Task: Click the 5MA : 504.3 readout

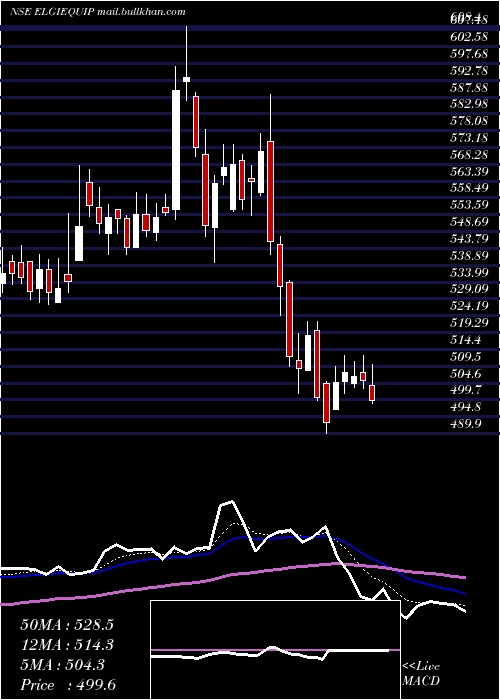Action: pos(62,665)
